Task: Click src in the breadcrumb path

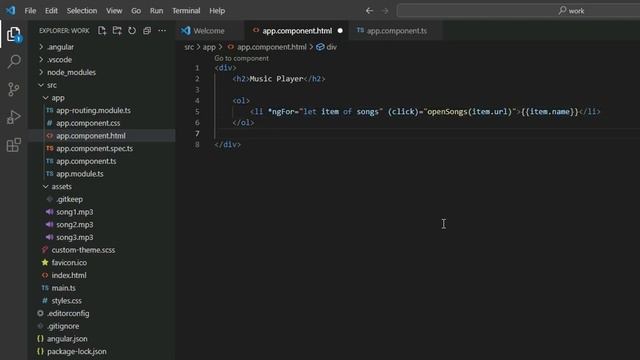Action: (189, 47)
